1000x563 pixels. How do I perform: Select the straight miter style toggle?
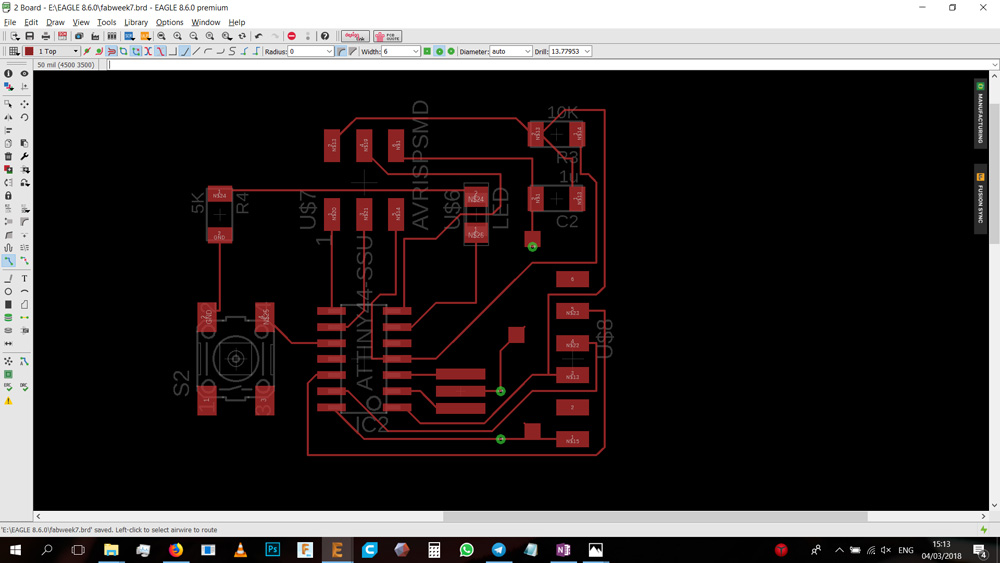[353, 51]
